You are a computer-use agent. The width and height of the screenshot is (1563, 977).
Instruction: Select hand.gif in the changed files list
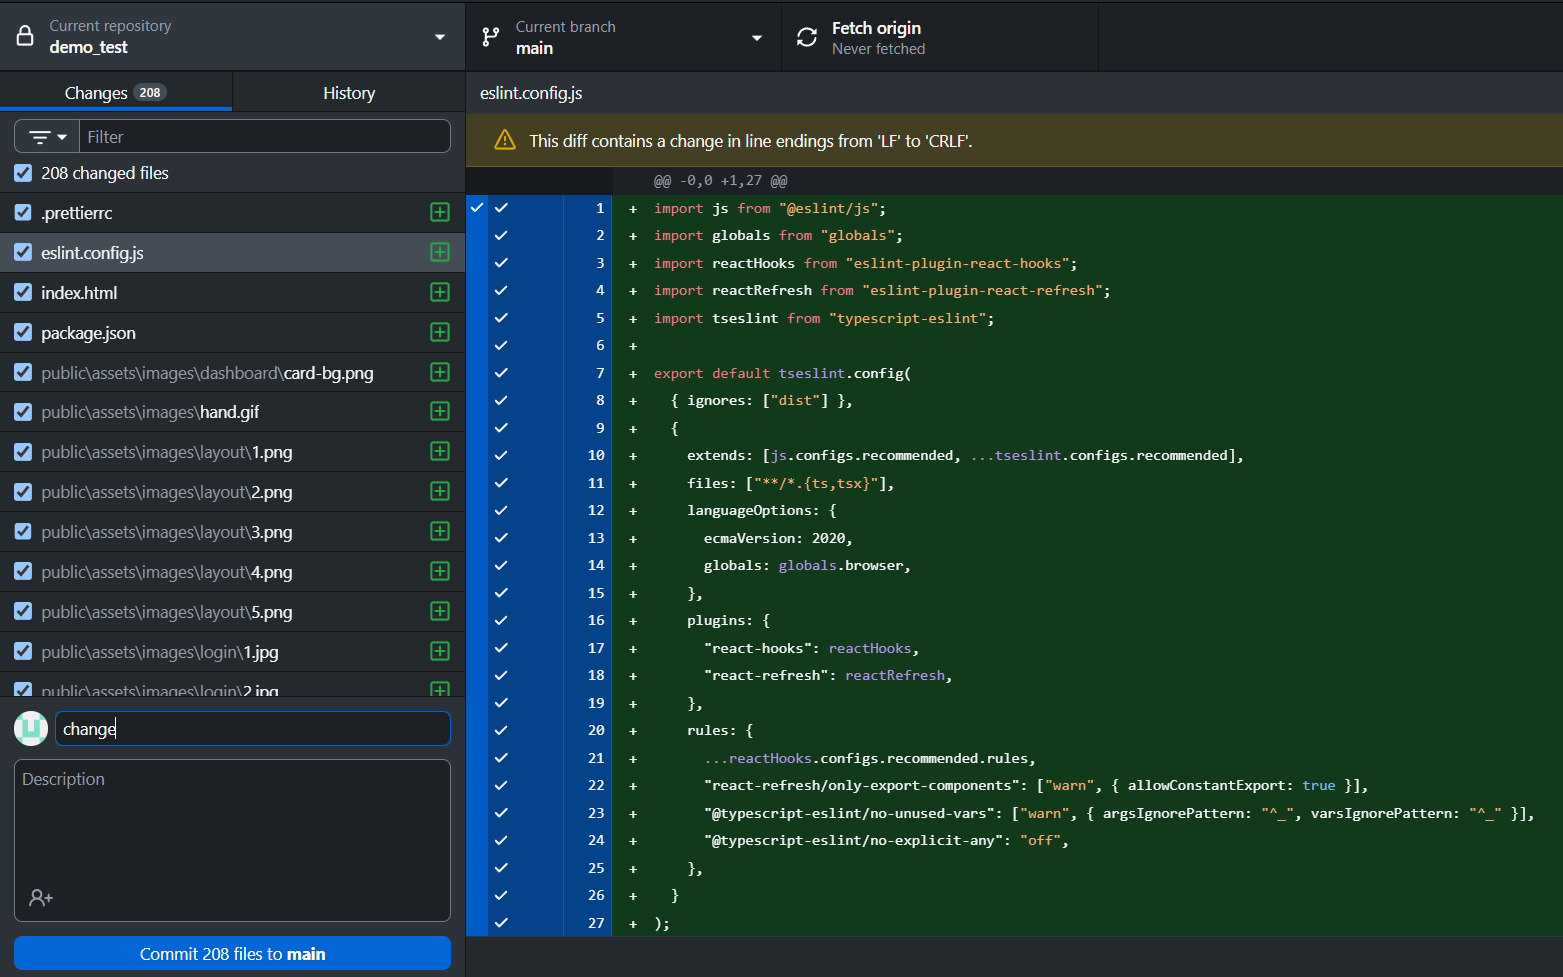coord(229,412)
